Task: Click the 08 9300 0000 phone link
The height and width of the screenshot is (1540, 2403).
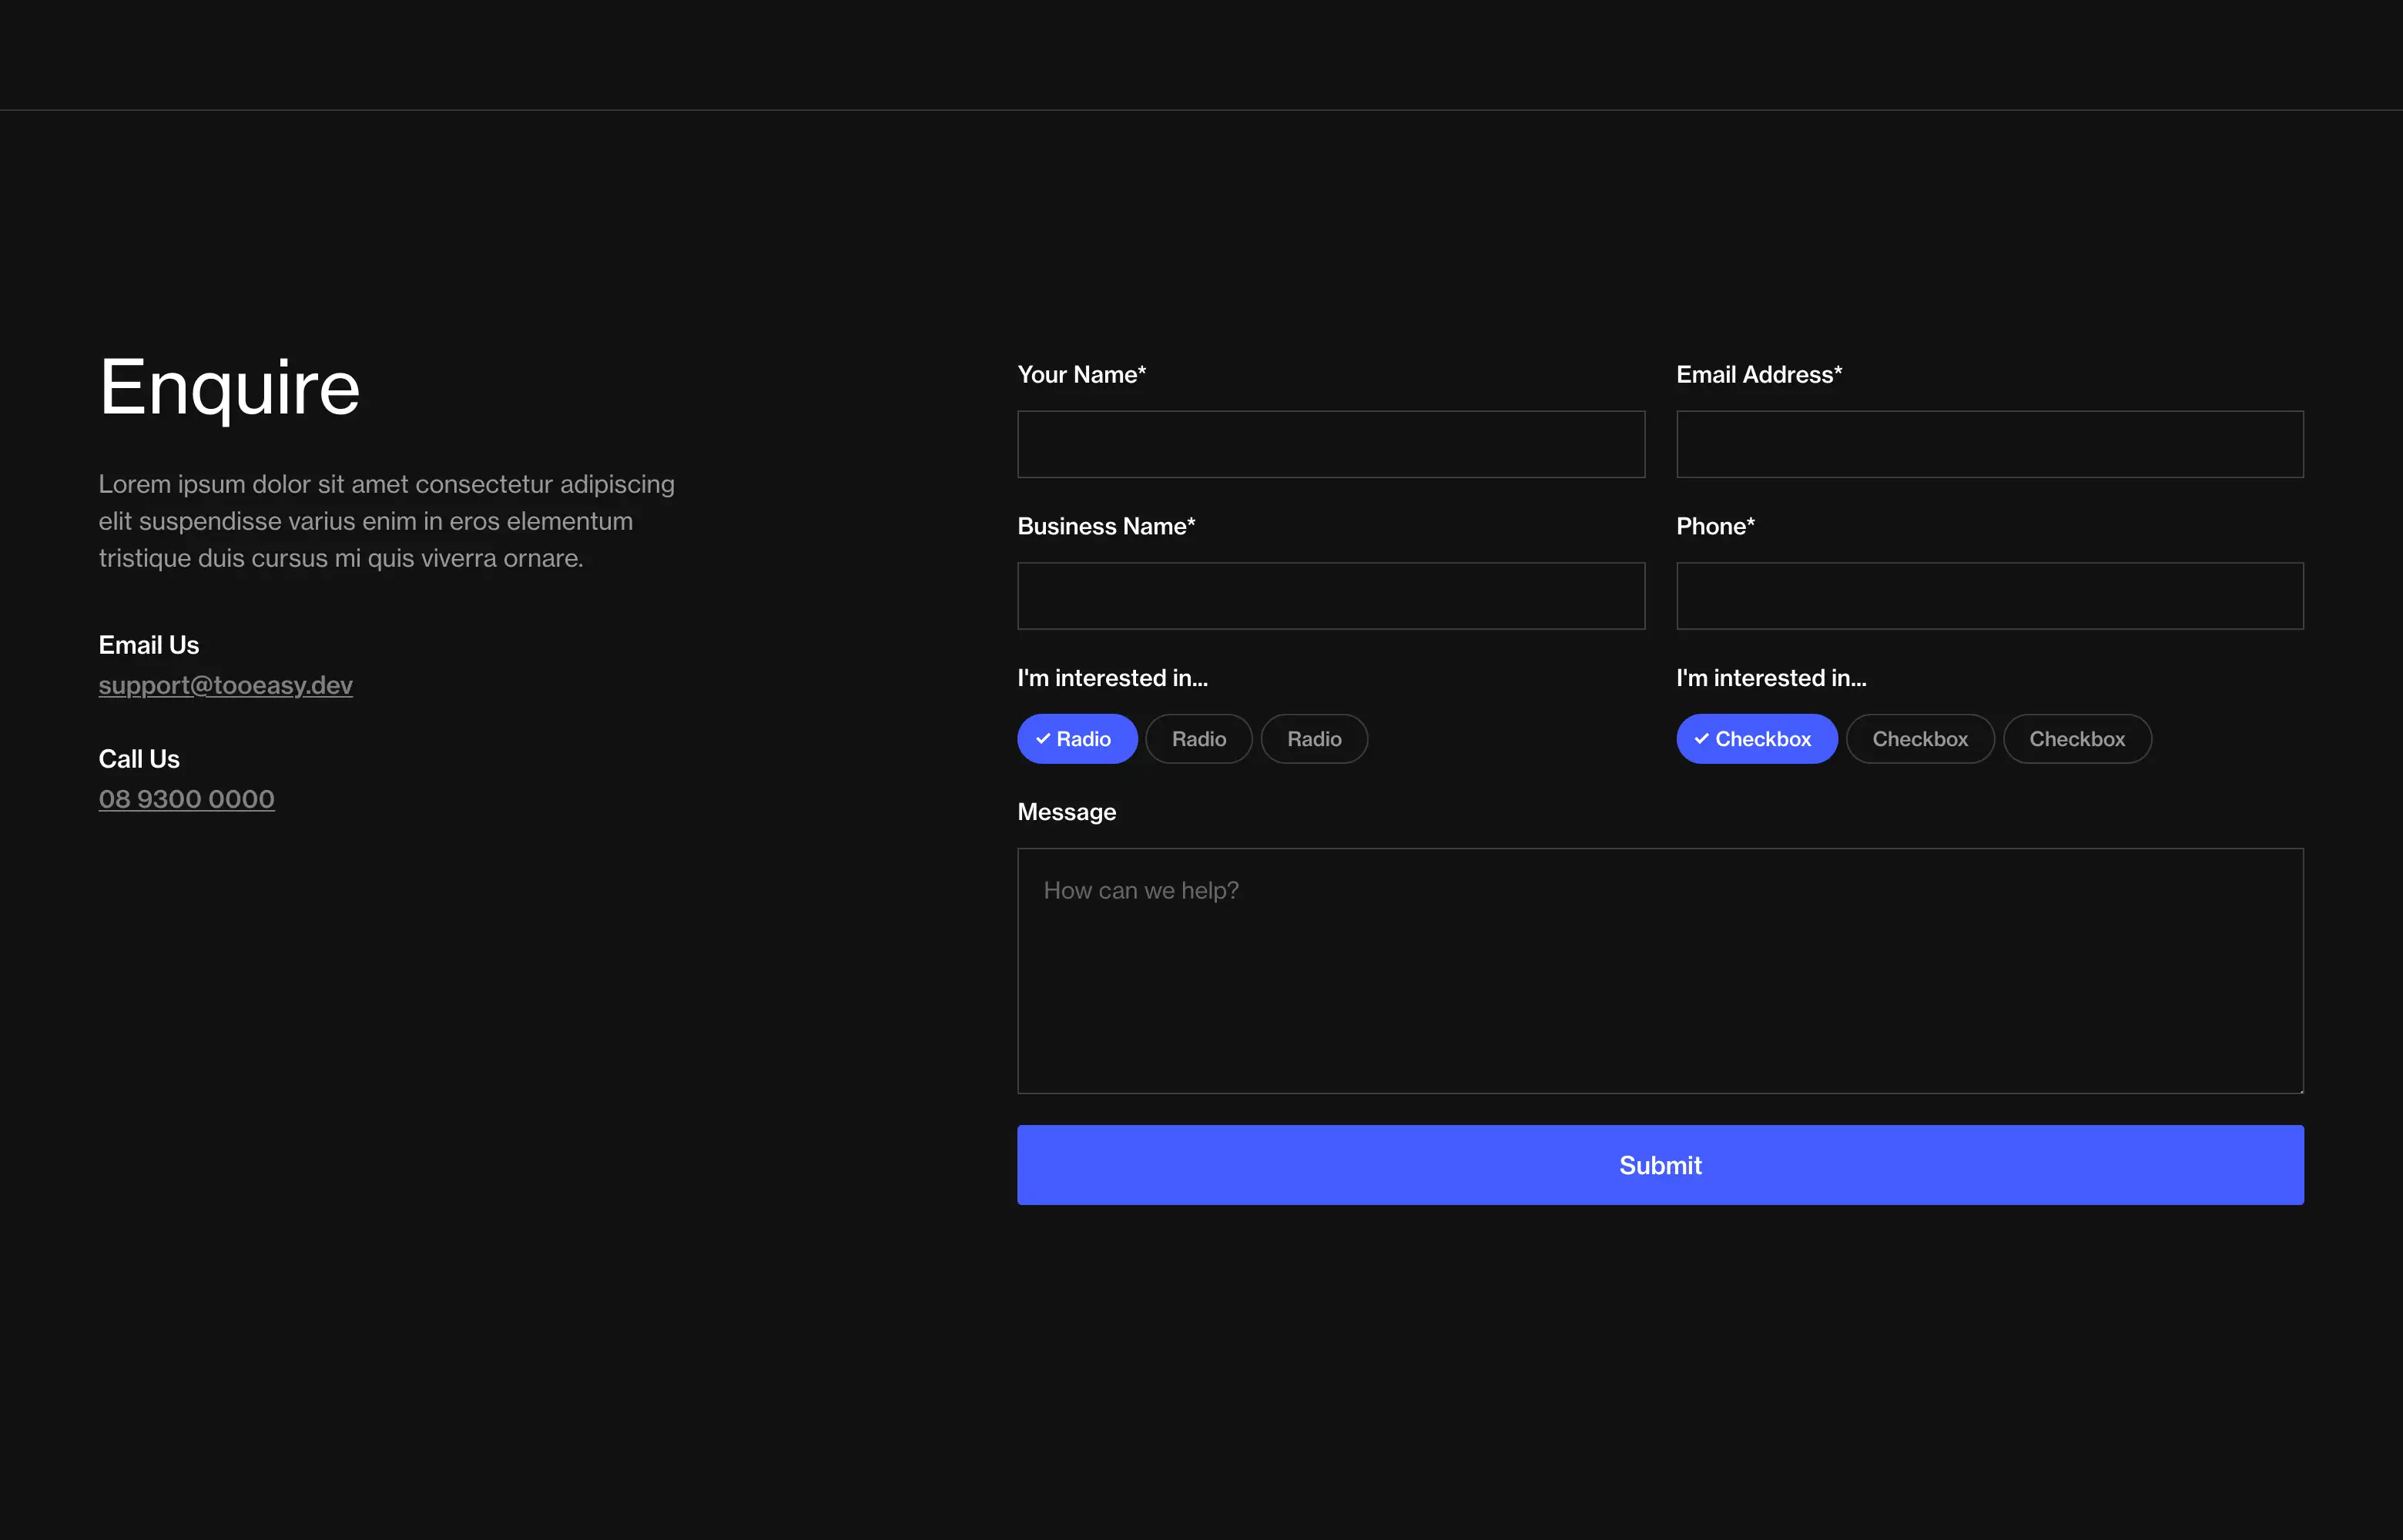Action: pyautogui.click(x=186, y=799)
